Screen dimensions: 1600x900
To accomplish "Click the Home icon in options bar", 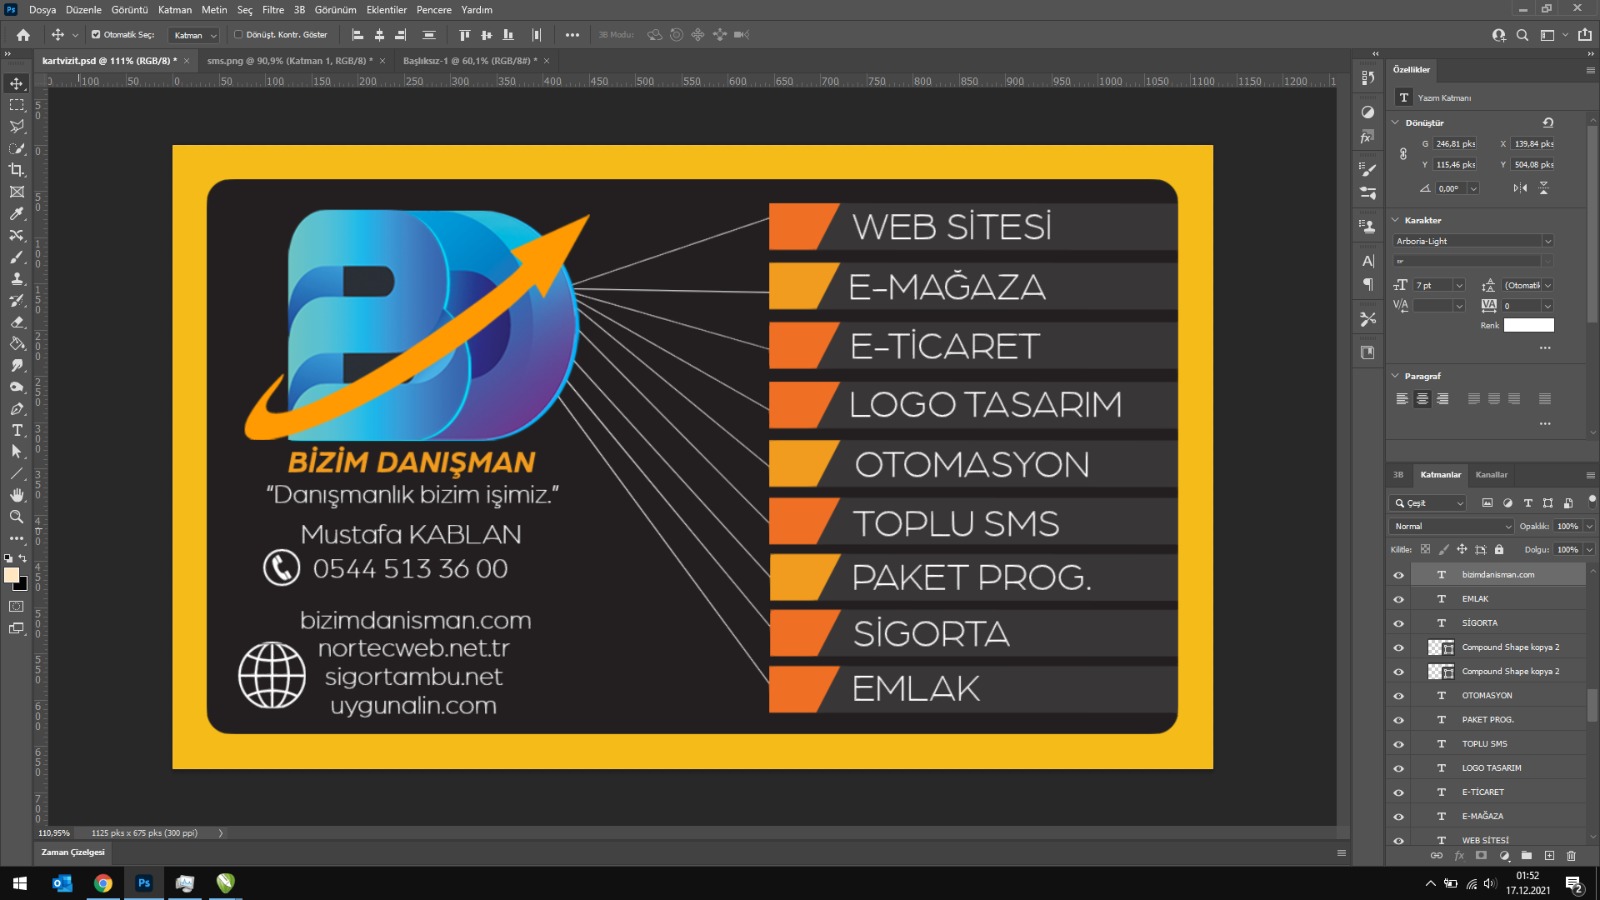I will 23,35.
